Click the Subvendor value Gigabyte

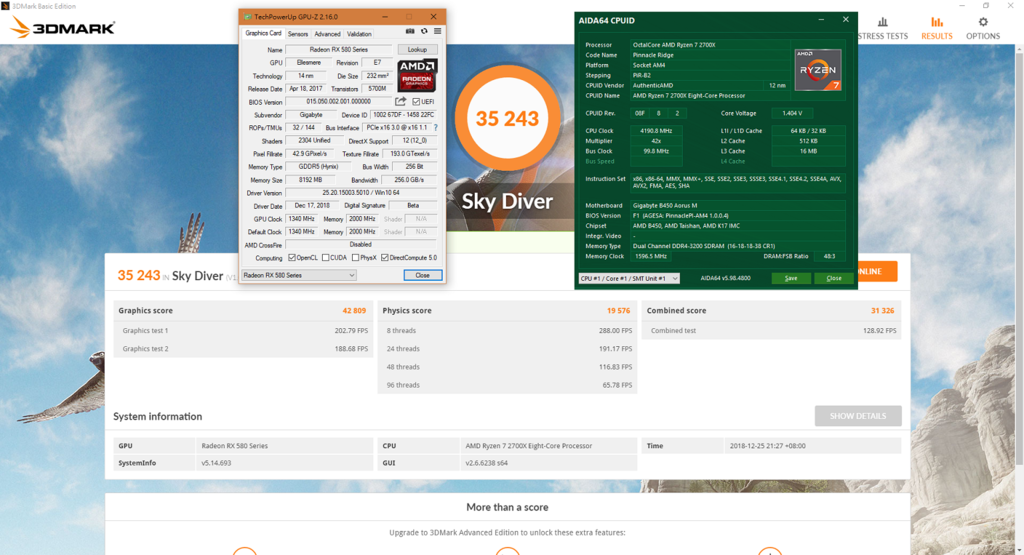click(x=311, y=115)
